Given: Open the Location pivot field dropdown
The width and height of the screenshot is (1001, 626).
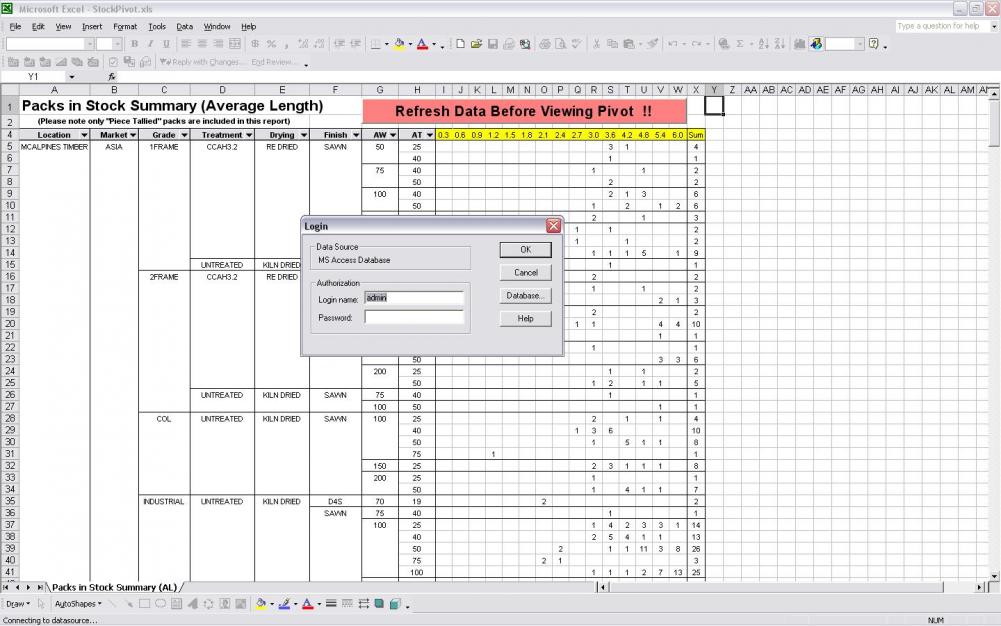Looking at the screenshot, I should coord(84,135).
